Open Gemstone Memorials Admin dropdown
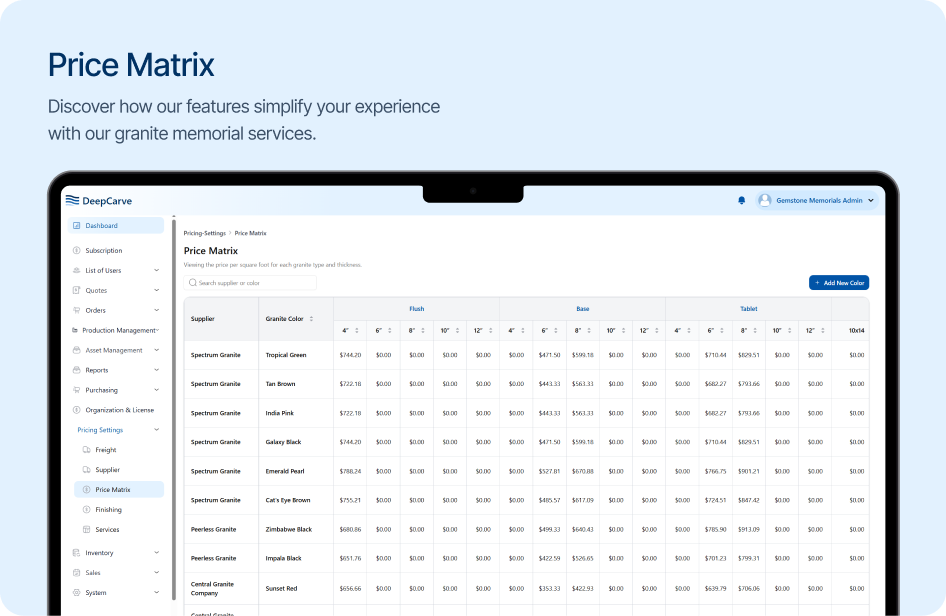This screenshot has height=616, width=946. click(871, 200)
